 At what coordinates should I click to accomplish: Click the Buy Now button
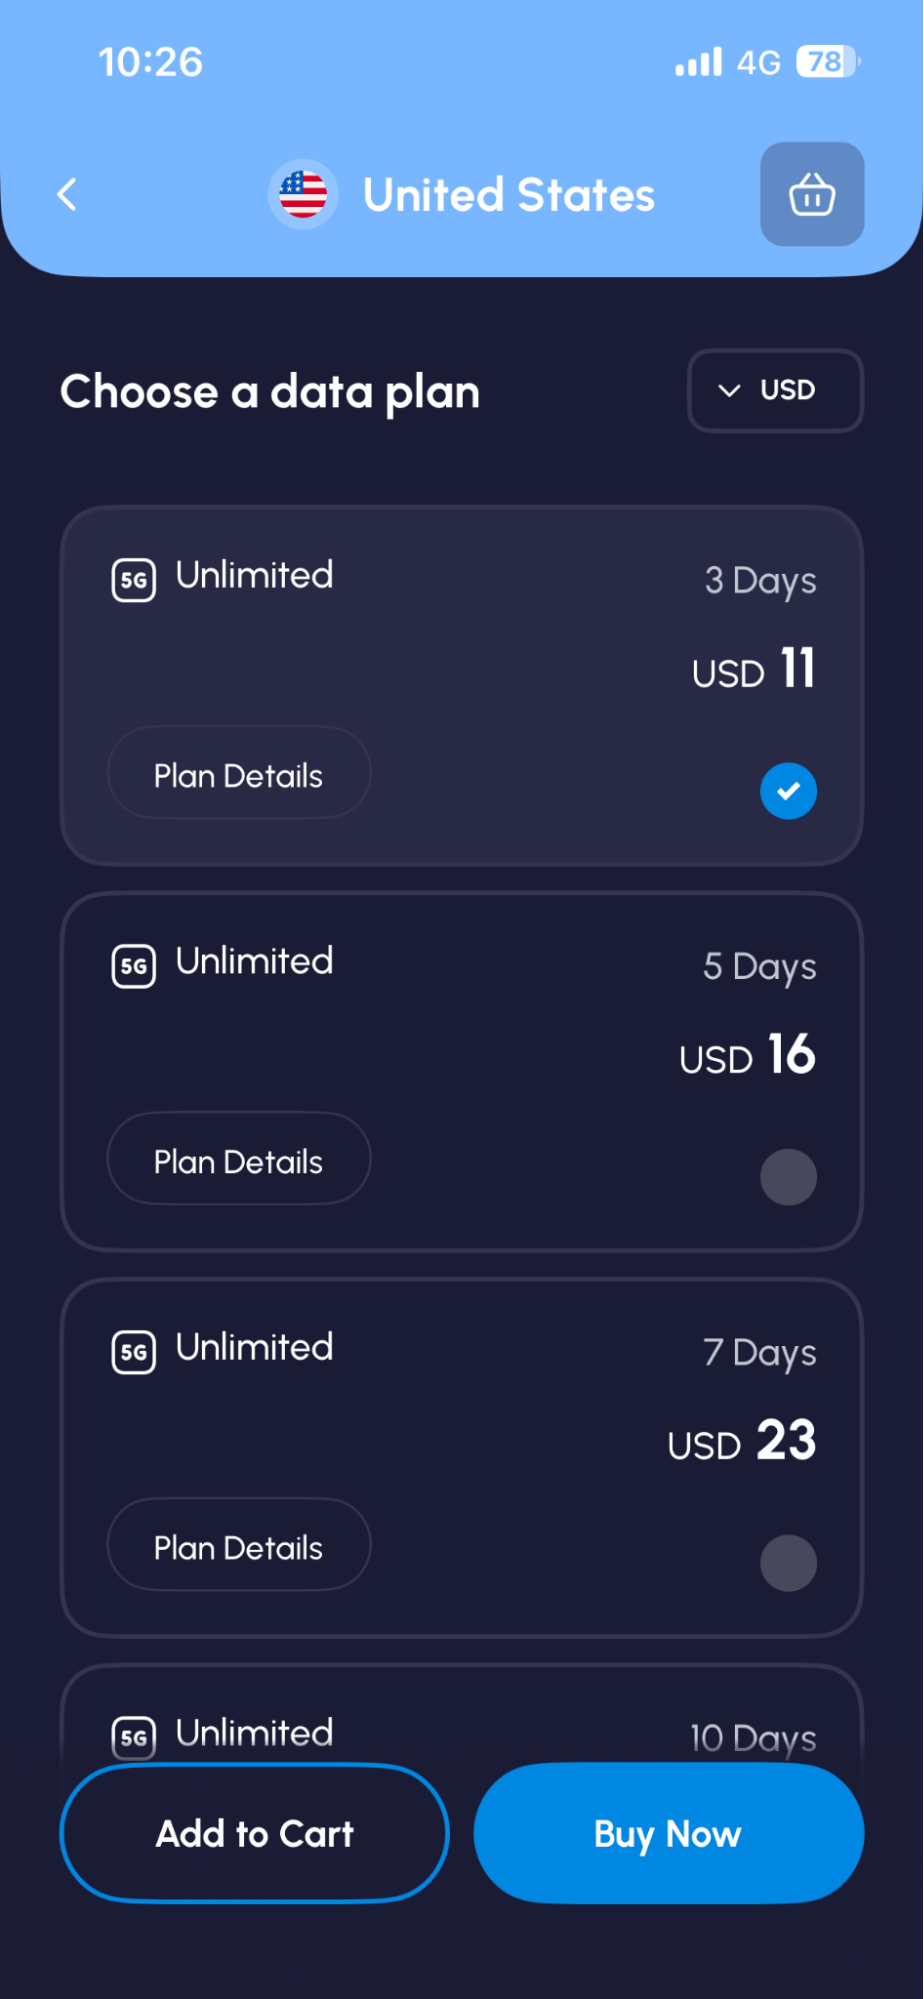(x=668, y=1833)
